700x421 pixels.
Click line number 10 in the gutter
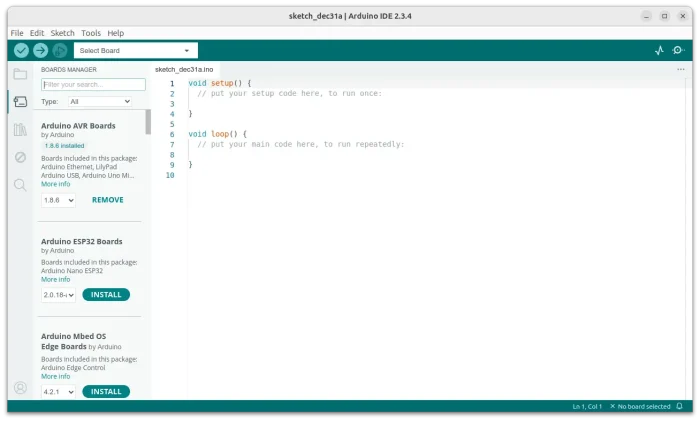(170, 175)
